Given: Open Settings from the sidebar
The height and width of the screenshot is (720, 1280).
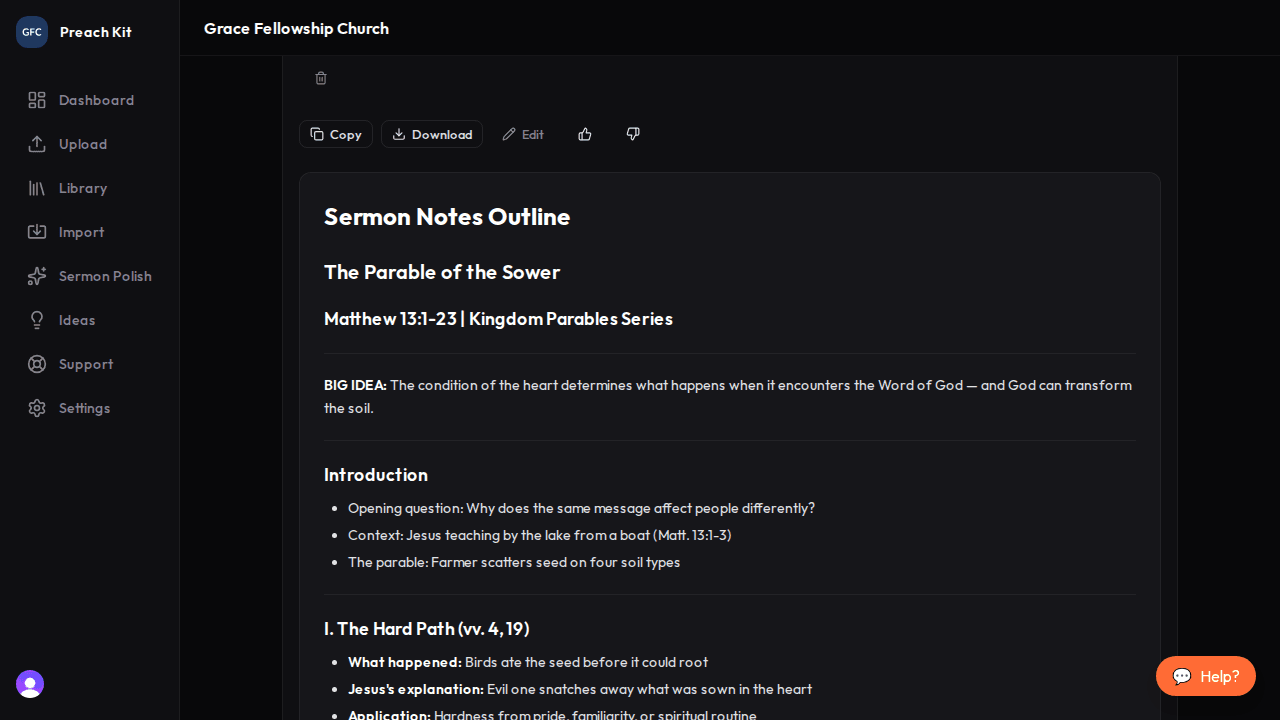Looking at the screenshot, I should (84, 408).
